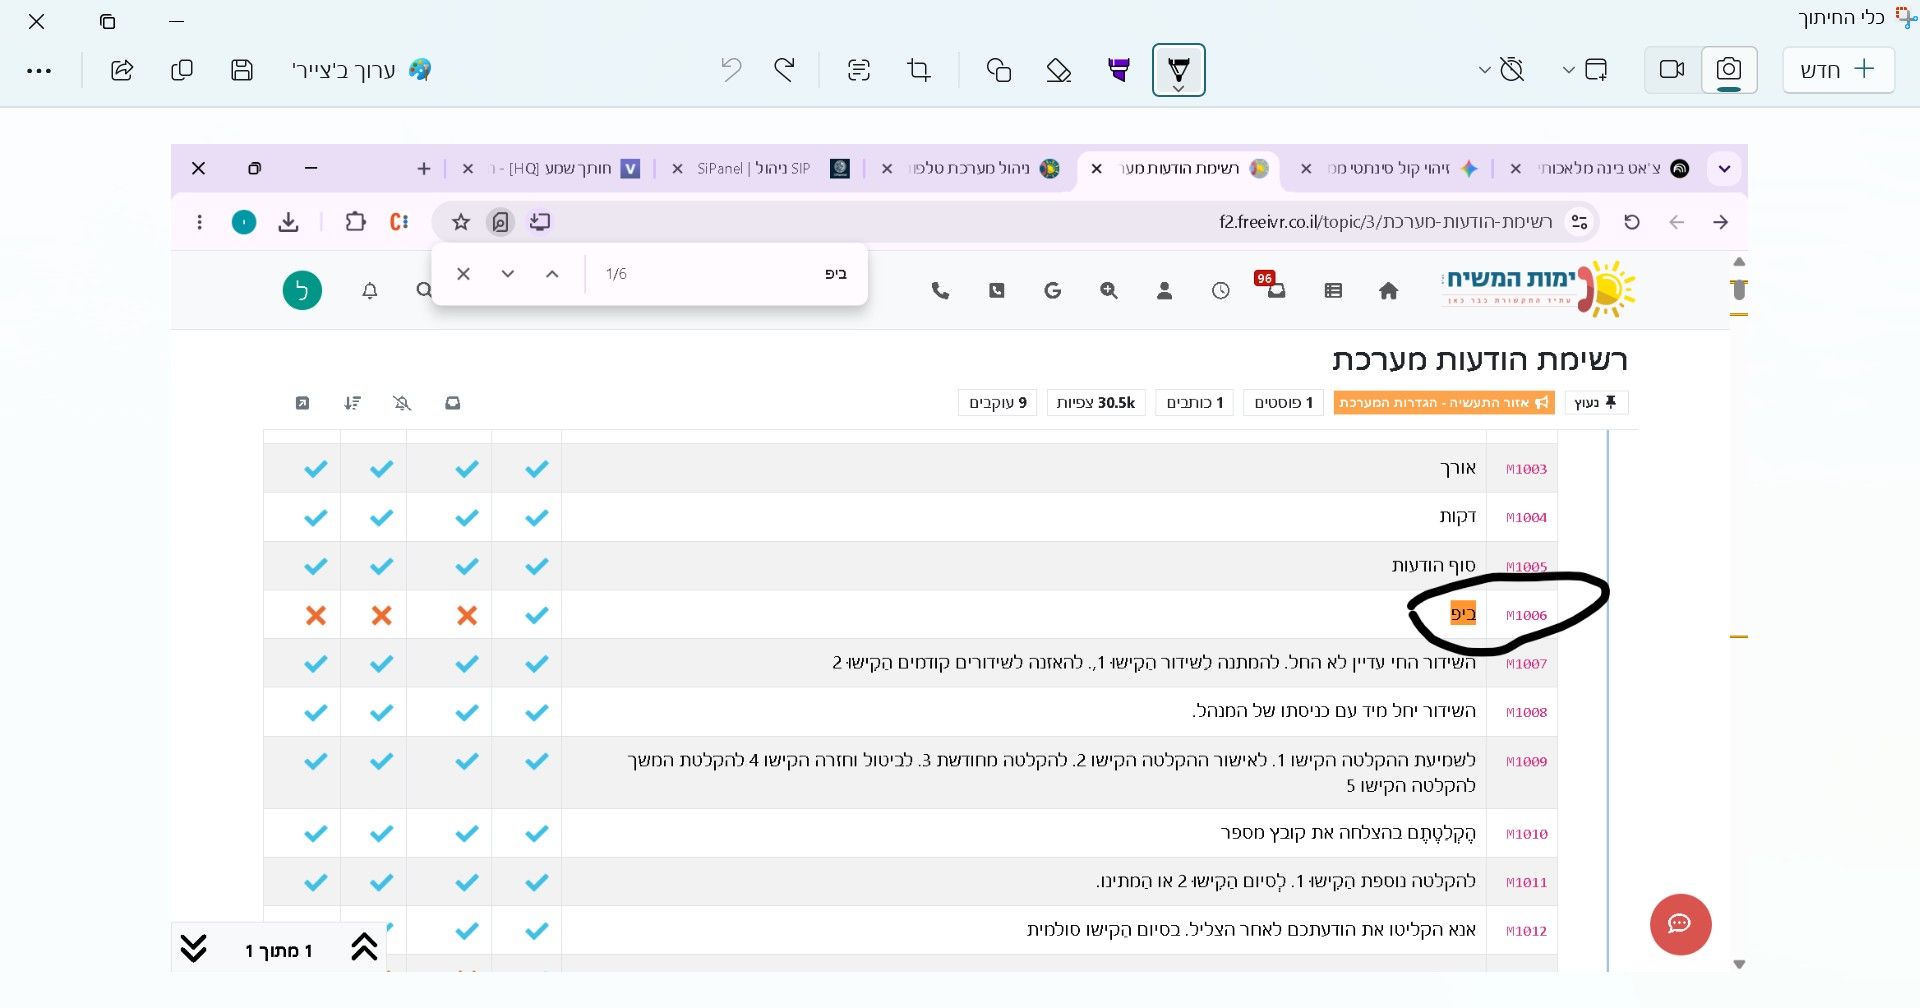Save the snip with floppy disk icon

242,70
